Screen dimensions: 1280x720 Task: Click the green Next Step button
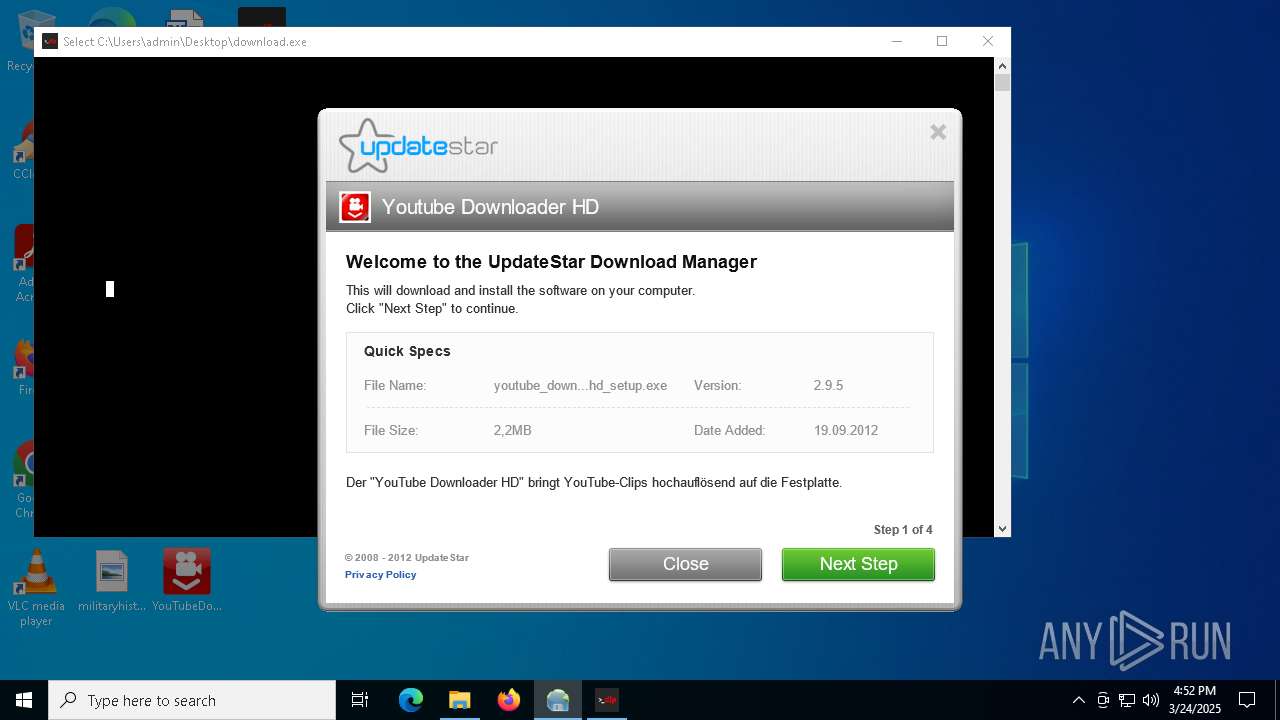[x=858, y=564]
